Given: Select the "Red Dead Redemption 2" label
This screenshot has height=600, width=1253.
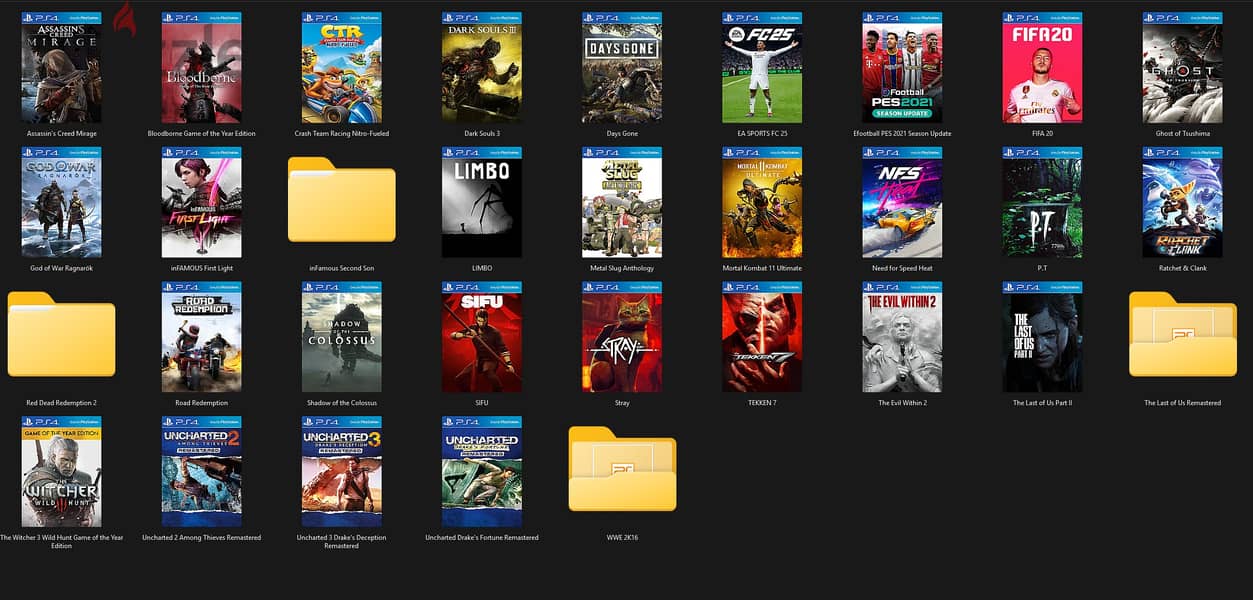Looking at the screenshot, I should point(61,403).
